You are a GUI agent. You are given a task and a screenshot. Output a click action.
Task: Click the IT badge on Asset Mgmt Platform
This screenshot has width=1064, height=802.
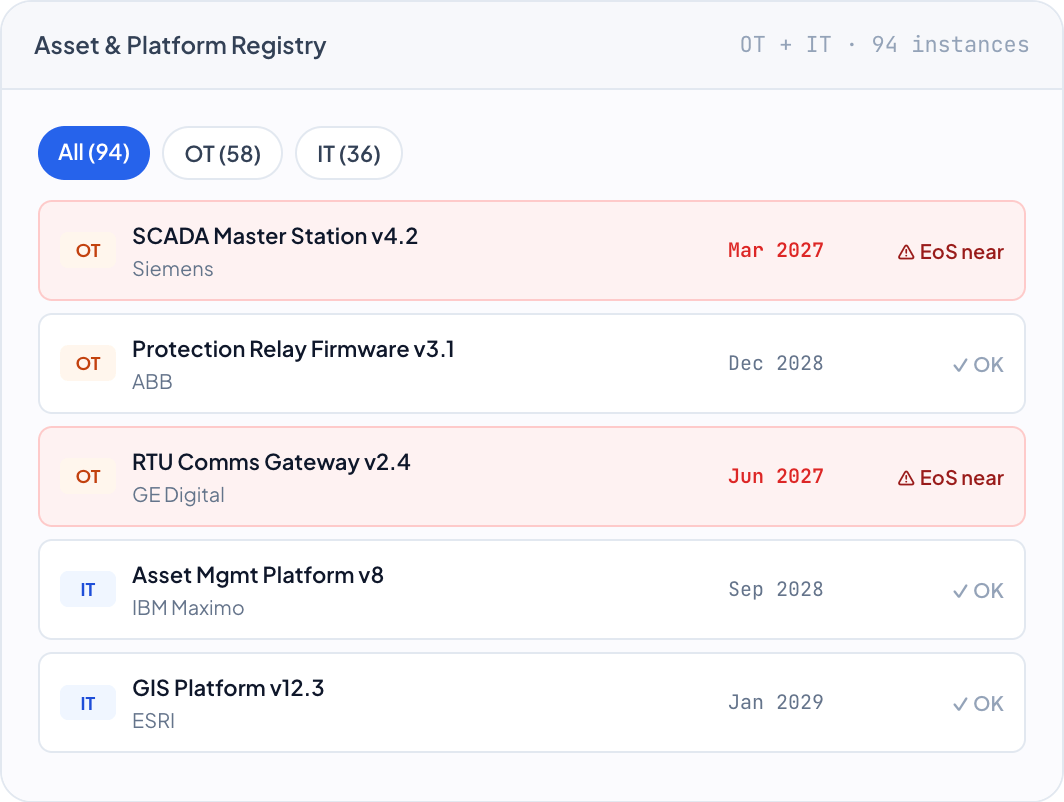(x=88, y=590)
